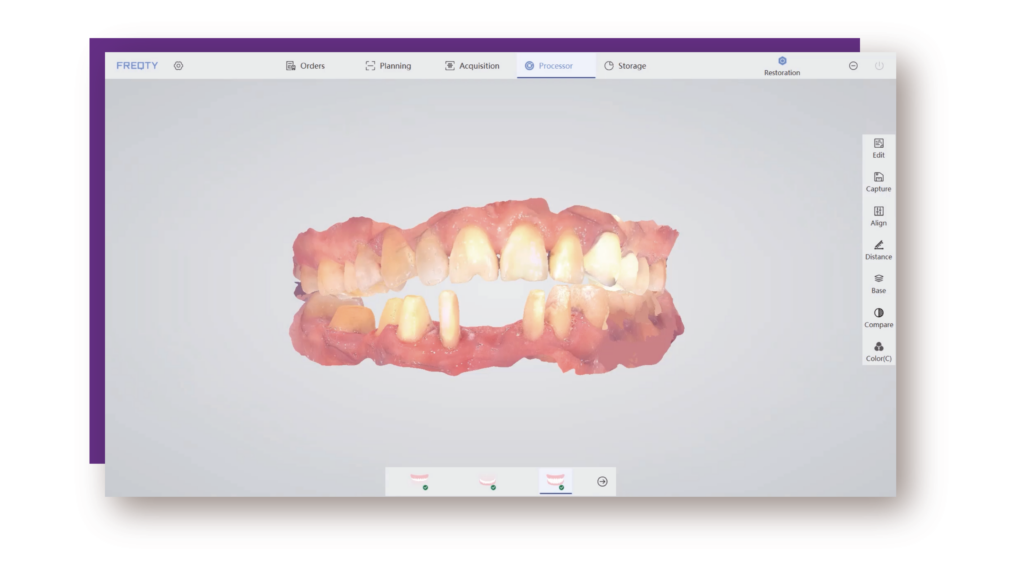Screen dimensions: 1024x572
Task: Click the minimize circle icon in the top bar
Action: [x=853, y=66]
